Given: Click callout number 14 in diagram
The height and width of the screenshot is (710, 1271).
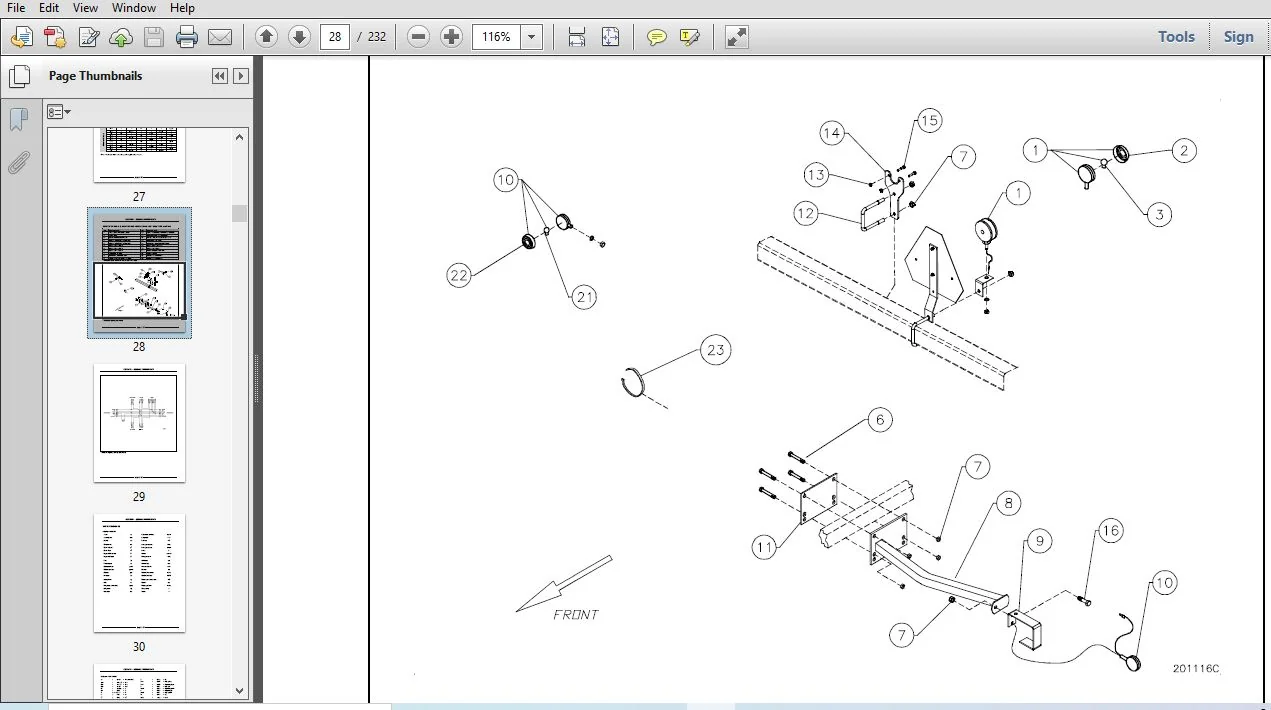Looking at the screenshot, I should (832, 133).
